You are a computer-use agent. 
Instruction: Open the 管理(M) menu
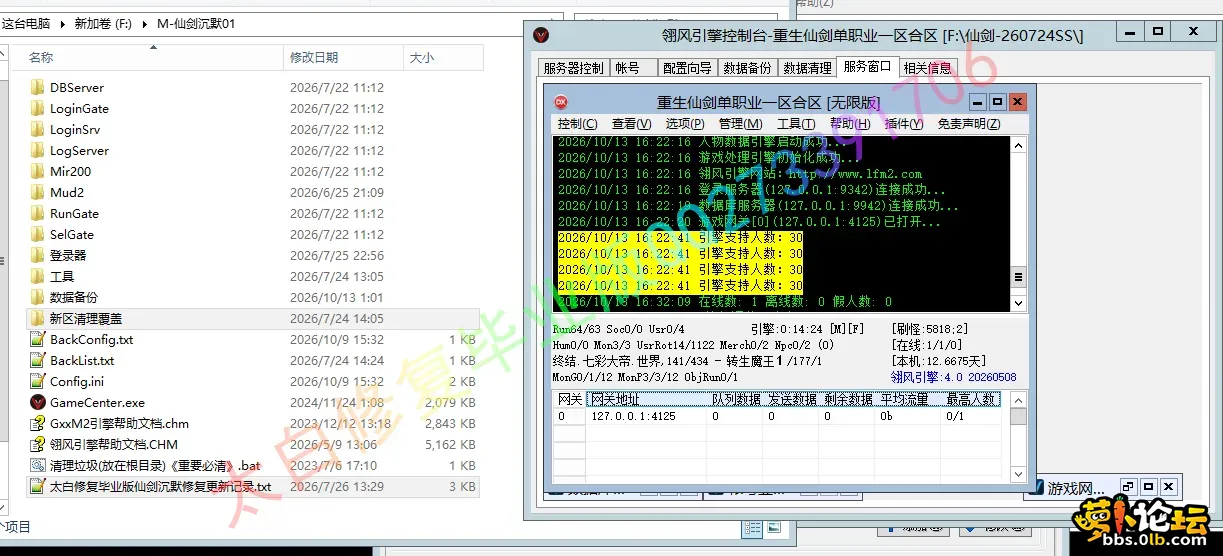point(740,124)
